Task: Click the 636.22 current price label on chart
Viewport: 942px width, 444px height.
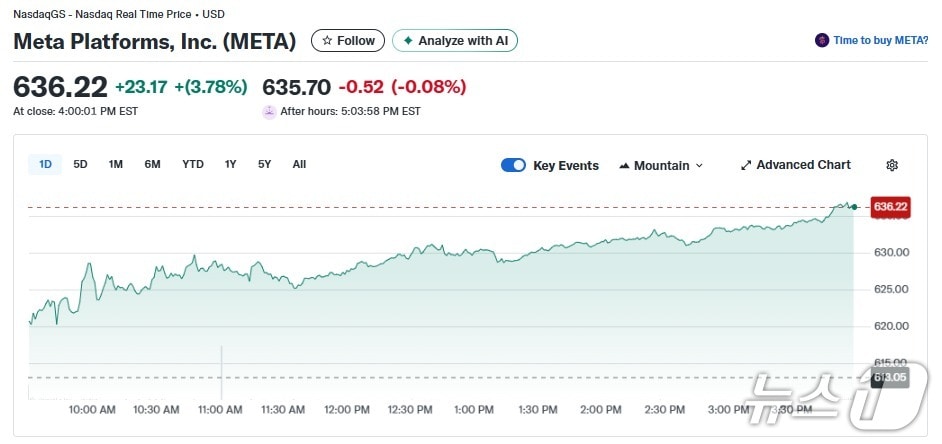Action: (890, 207)
